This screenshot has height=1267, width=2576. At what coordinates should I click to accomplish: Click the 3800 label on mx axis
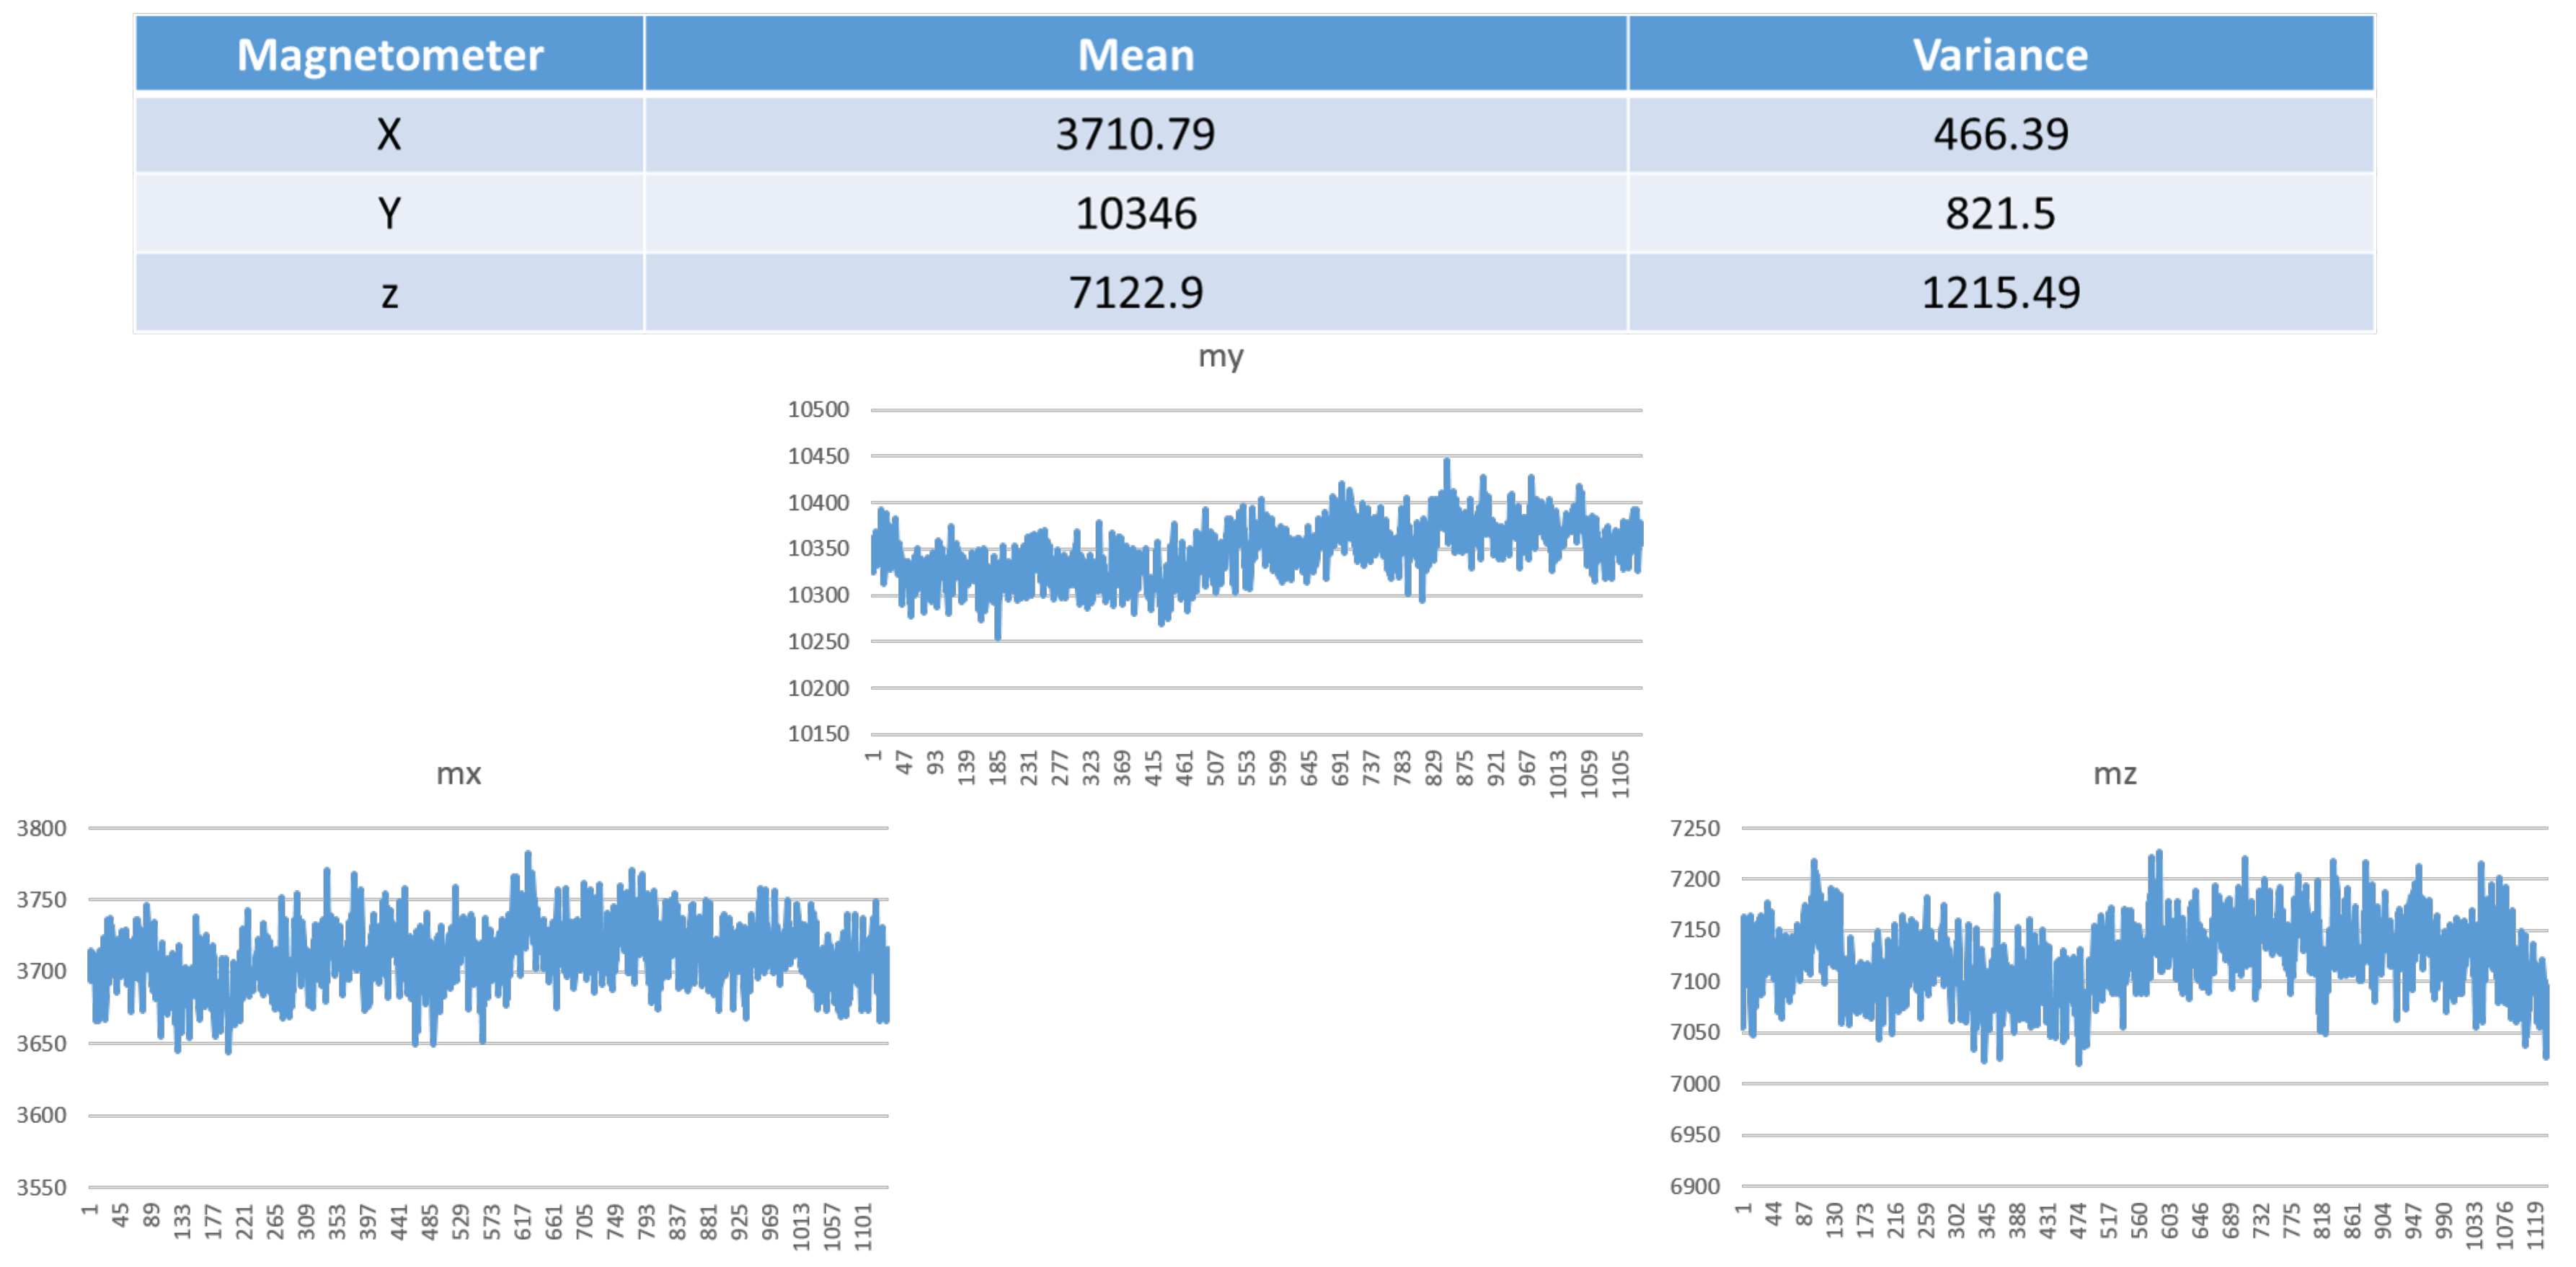[x=41, y=829]
